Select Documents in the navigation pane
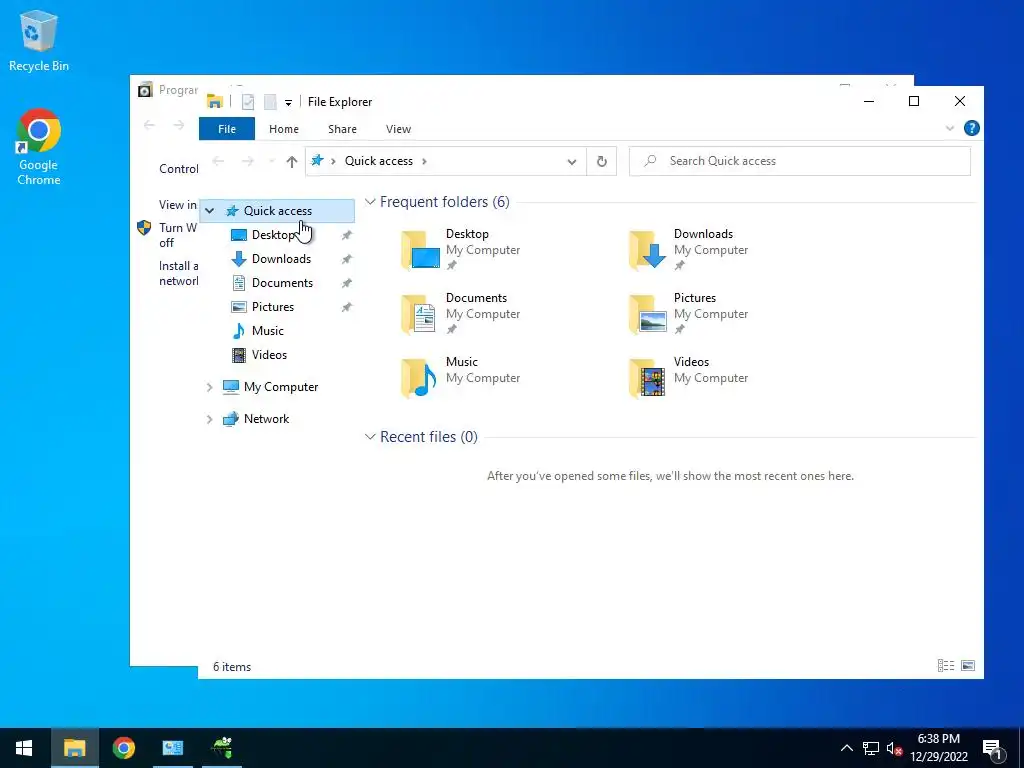The width and height of the screenshot is (1024, 768). pos(282,283)
